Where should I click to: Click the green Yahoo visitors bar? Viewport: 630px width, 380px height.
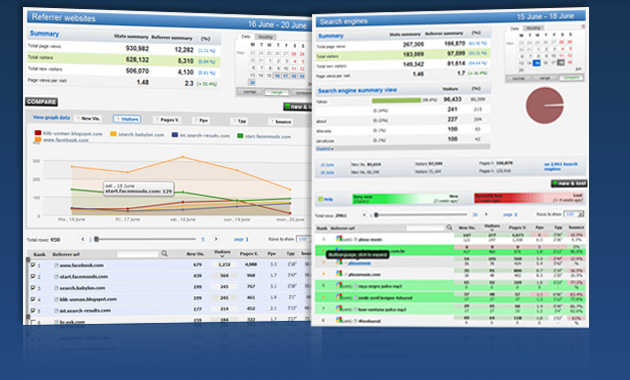pos(396,100)
